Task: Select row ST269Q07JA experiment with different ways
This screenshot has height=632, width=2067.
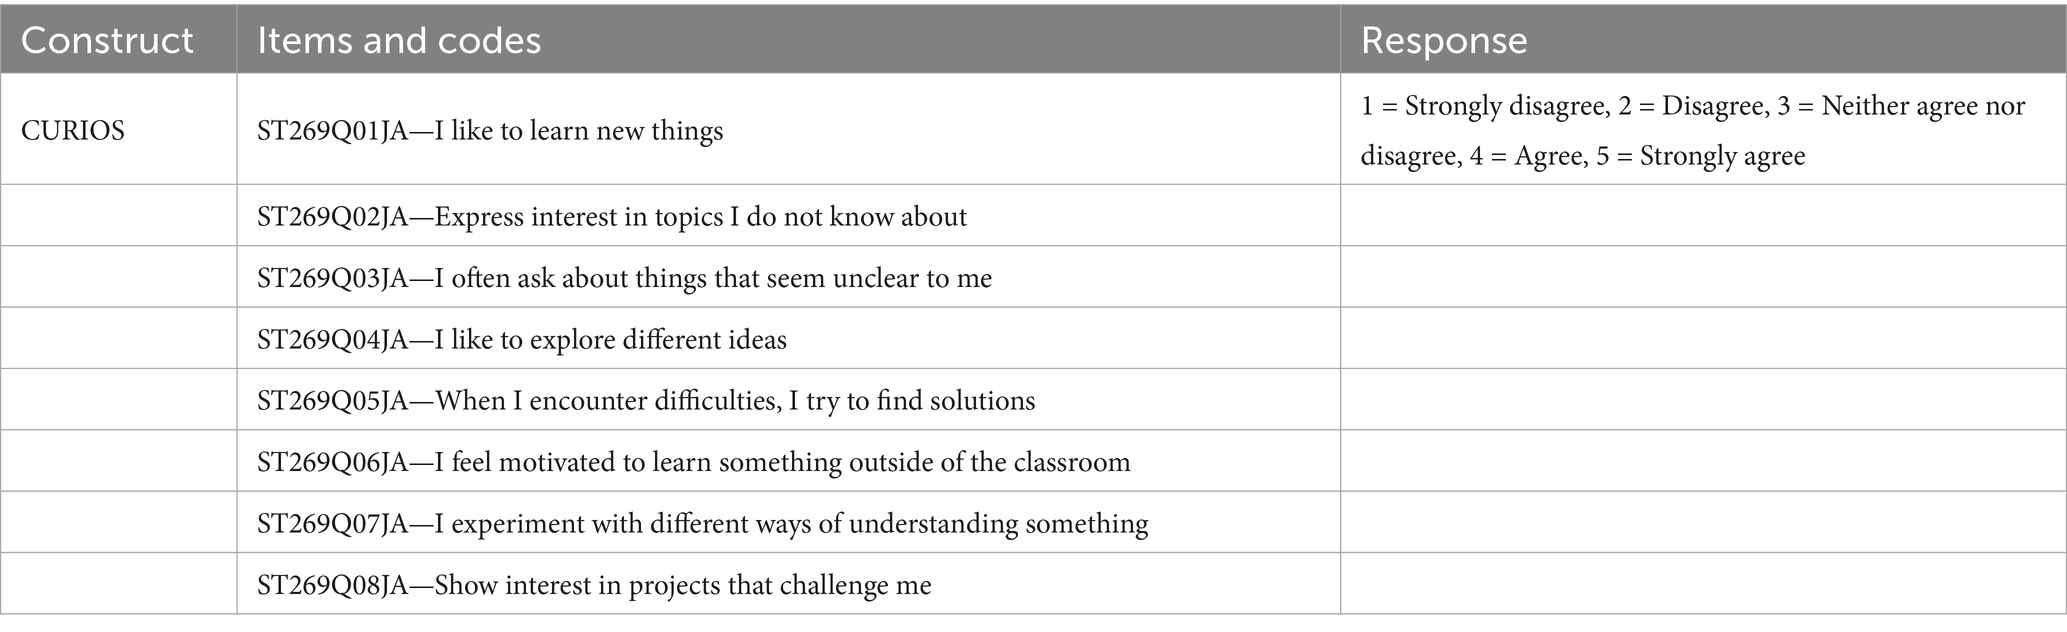Action: (702, 523)
